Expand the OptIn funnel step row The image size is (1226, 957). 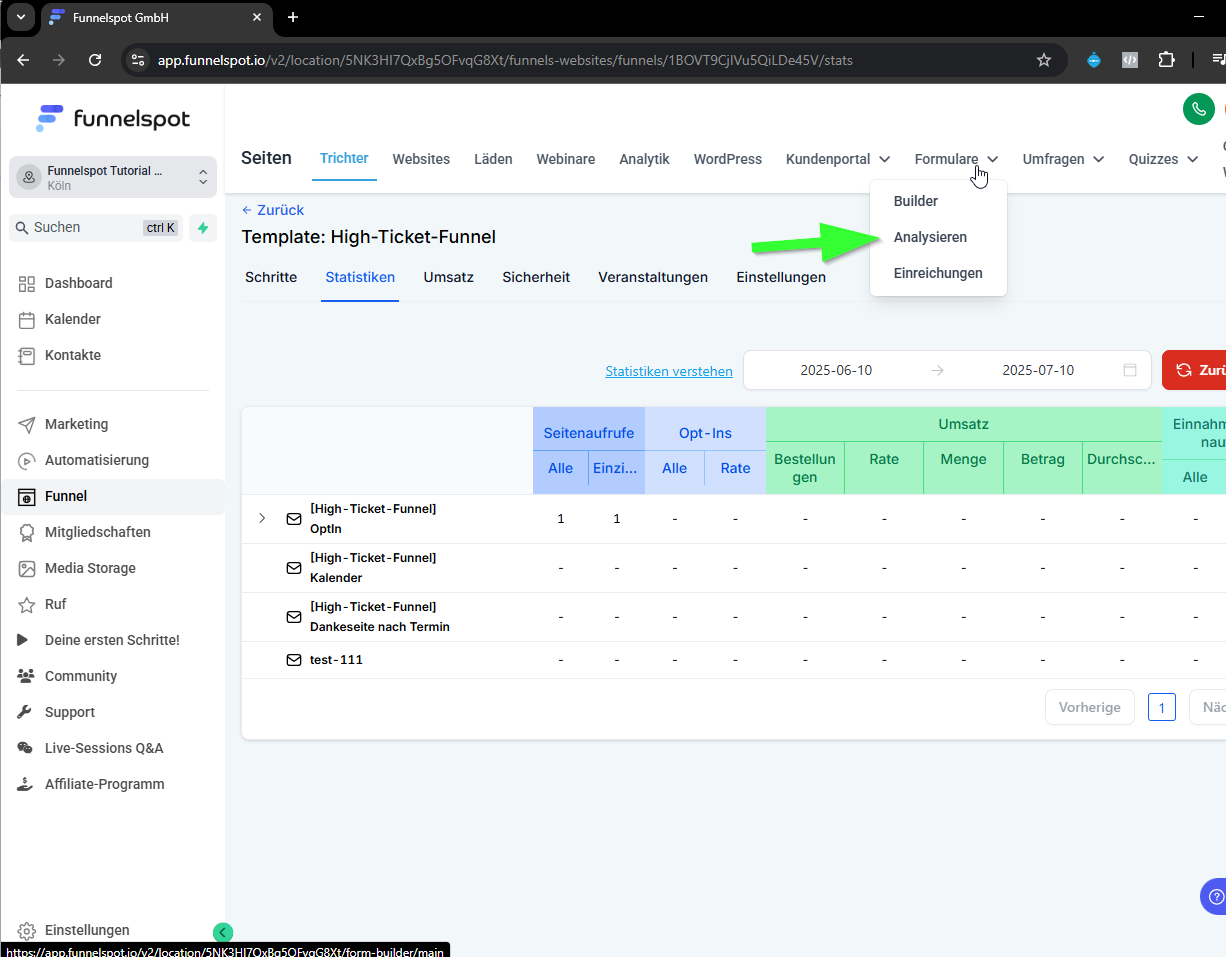tap(262, 518)
